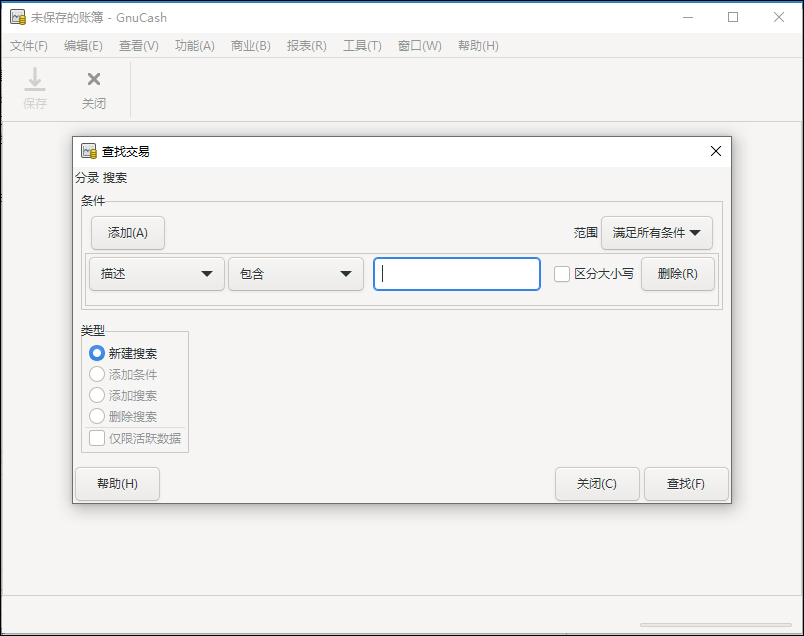Image resolution: width=804 pixels, height=636 pixels.
Task: Select the 添加条件 radio button
Action: click(x=96, y=374)
